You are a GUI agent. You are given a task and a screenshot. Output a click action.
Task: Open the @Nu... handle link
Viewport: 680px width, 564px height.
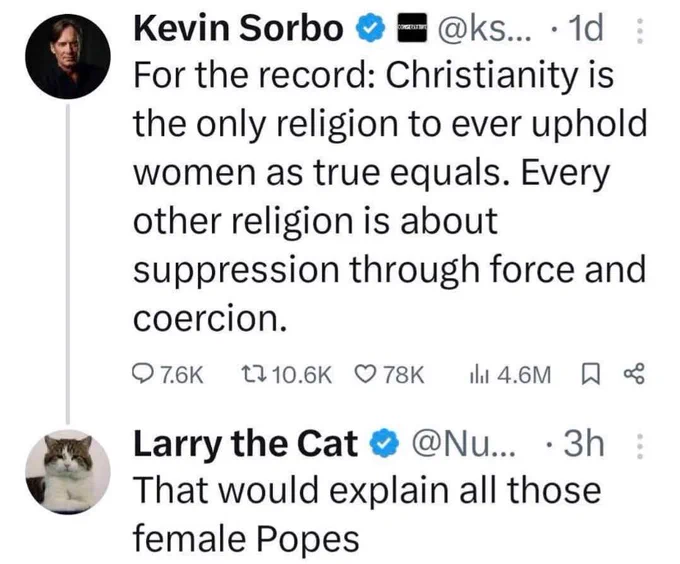click(464, 444)
